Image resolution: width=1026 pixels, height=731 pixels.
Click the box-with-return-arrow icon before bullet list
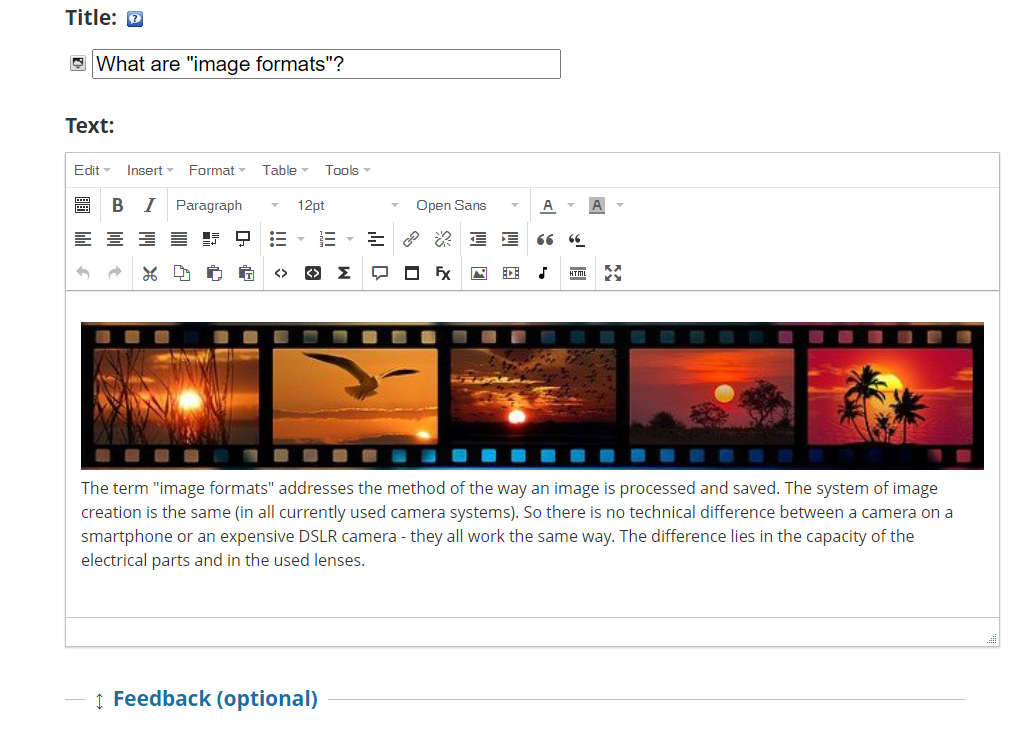point(243,240)
